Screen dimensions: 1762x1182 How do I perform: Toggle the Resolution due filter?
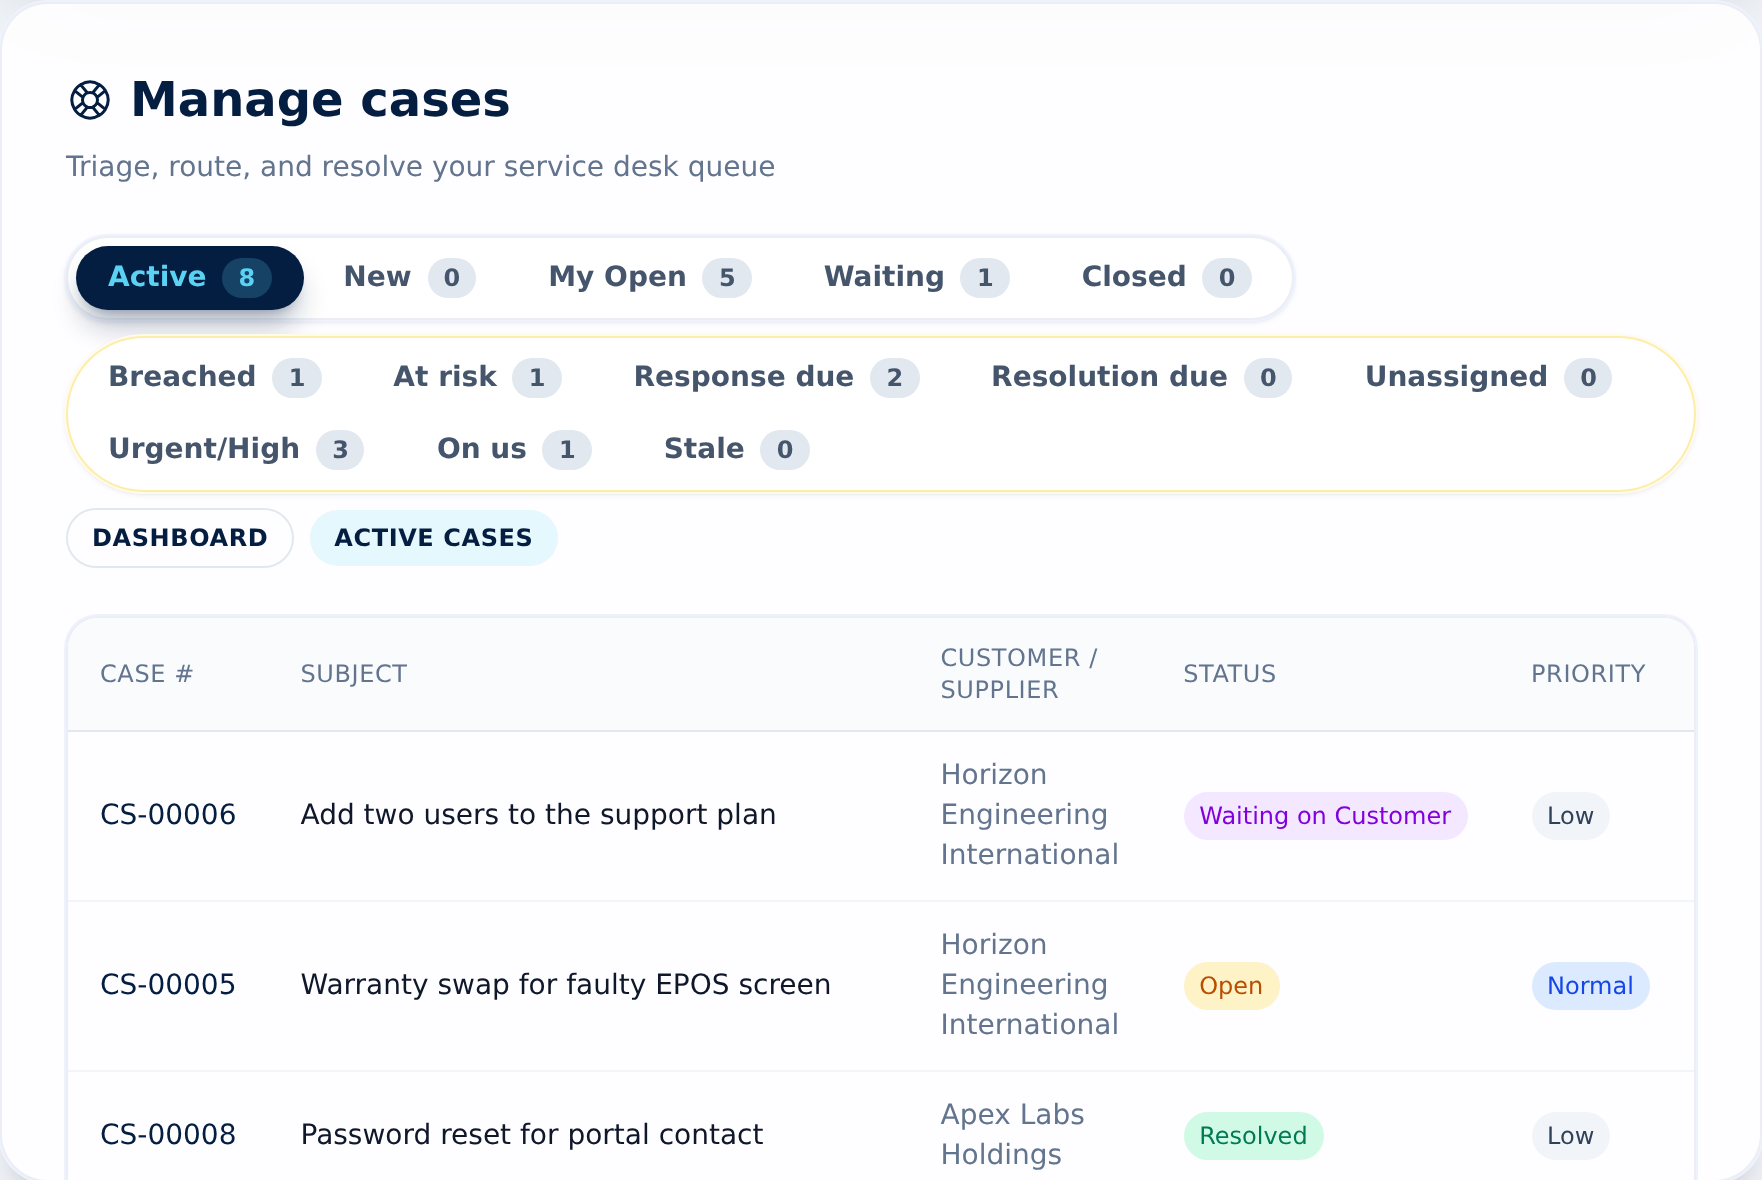click(1141, 377)
